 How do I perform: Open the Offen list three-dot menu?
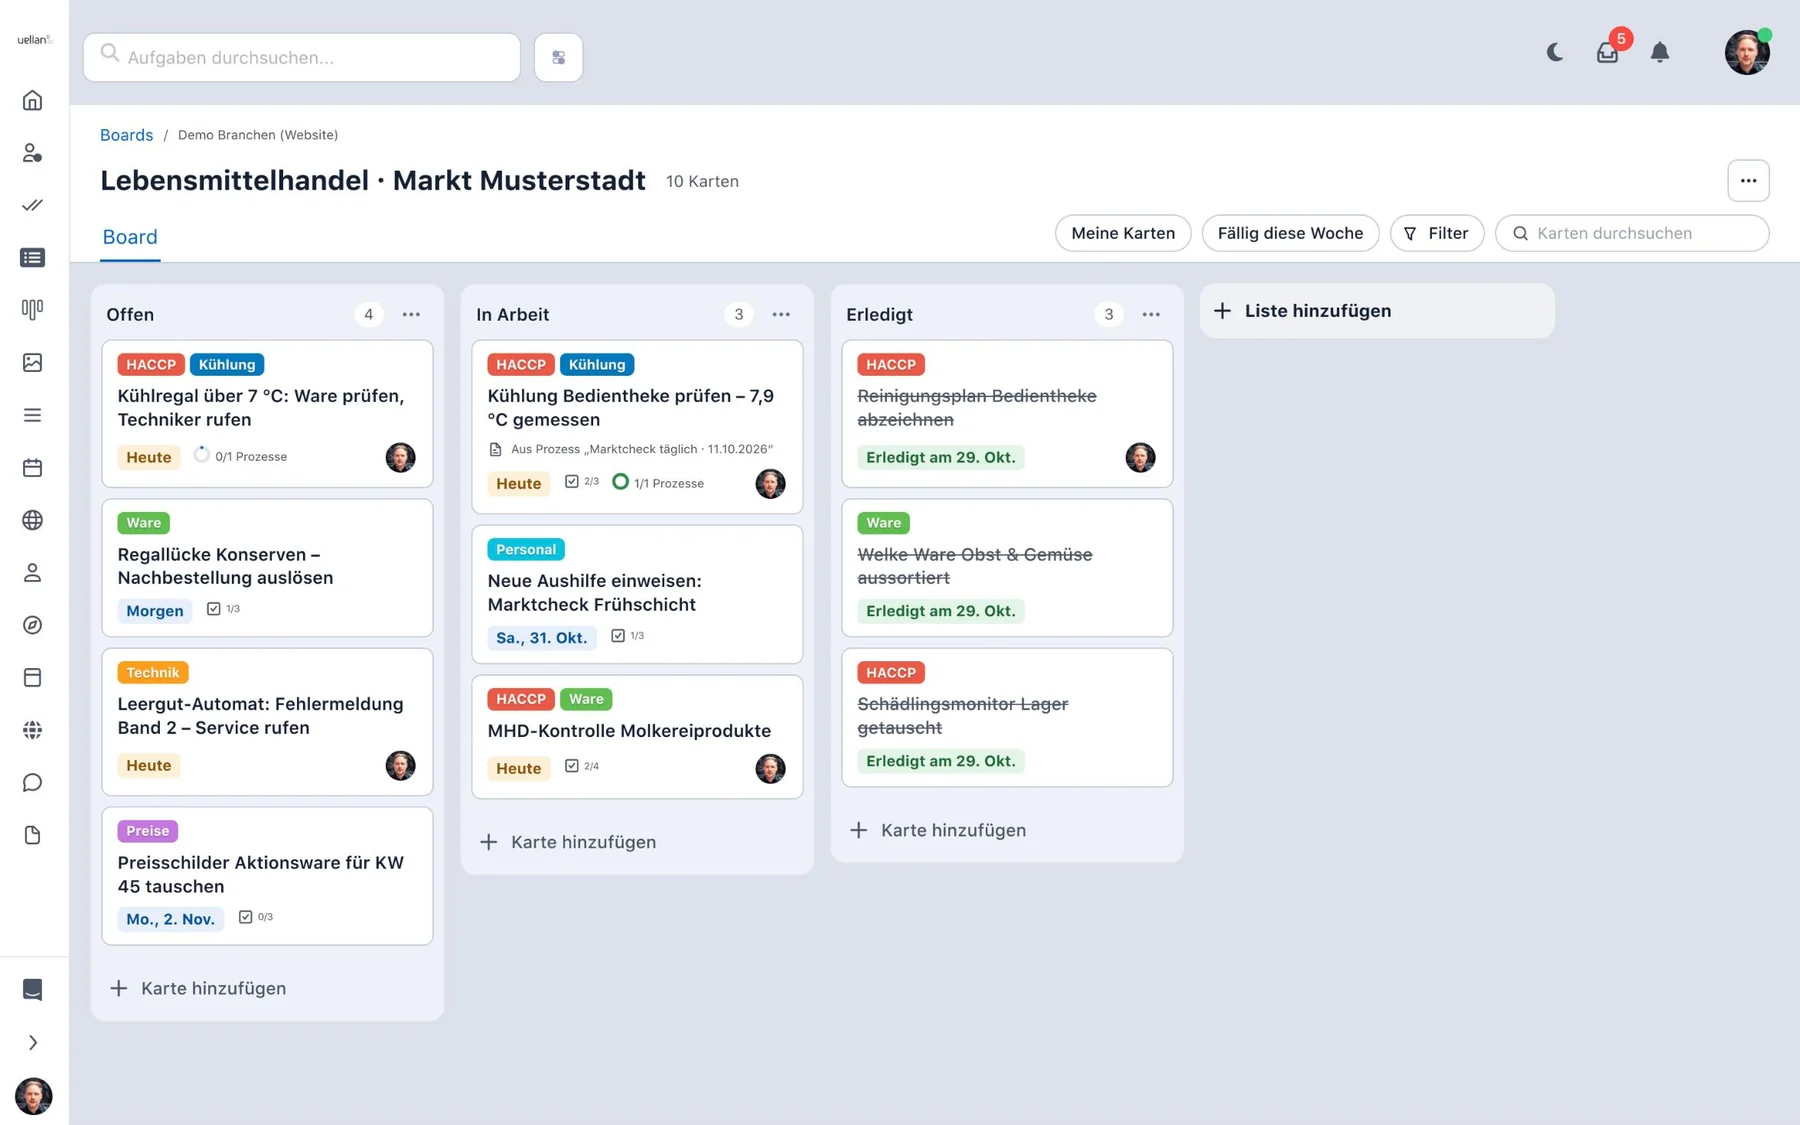coord(411,314)
